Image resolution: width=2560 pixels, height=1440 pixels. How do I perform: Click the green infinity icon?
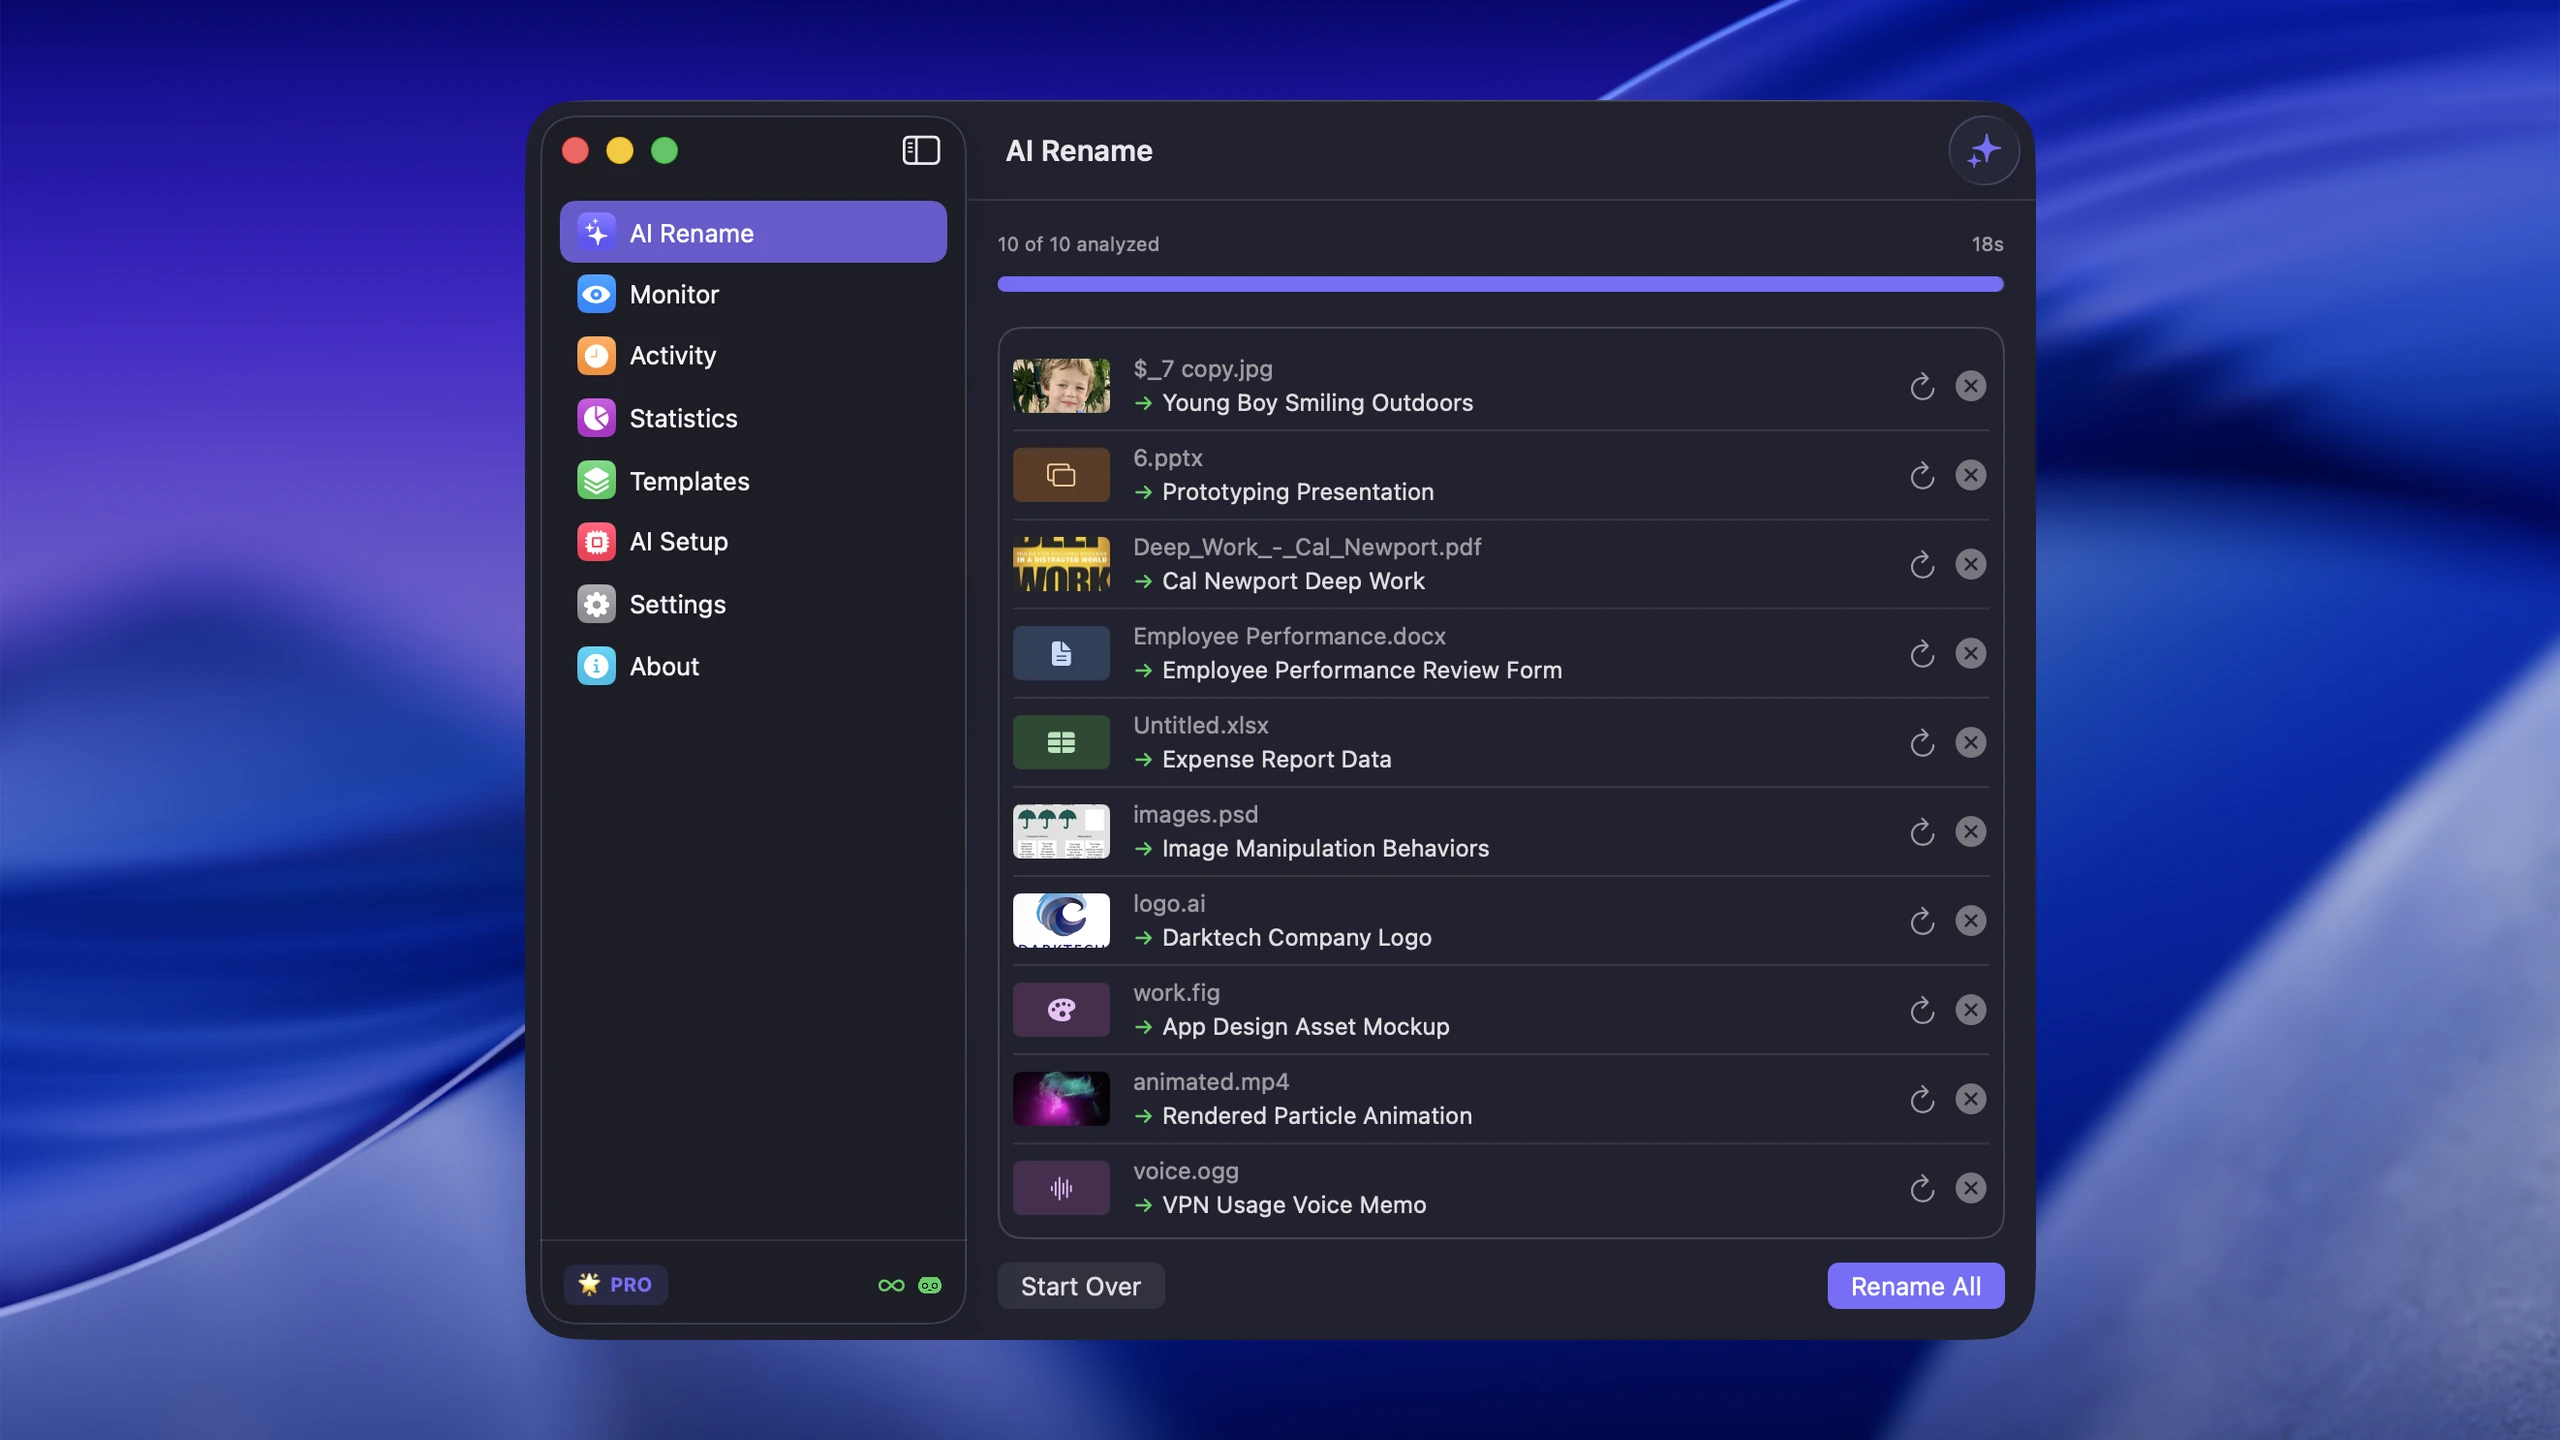pyautogui.click(x=891, y=1285)
